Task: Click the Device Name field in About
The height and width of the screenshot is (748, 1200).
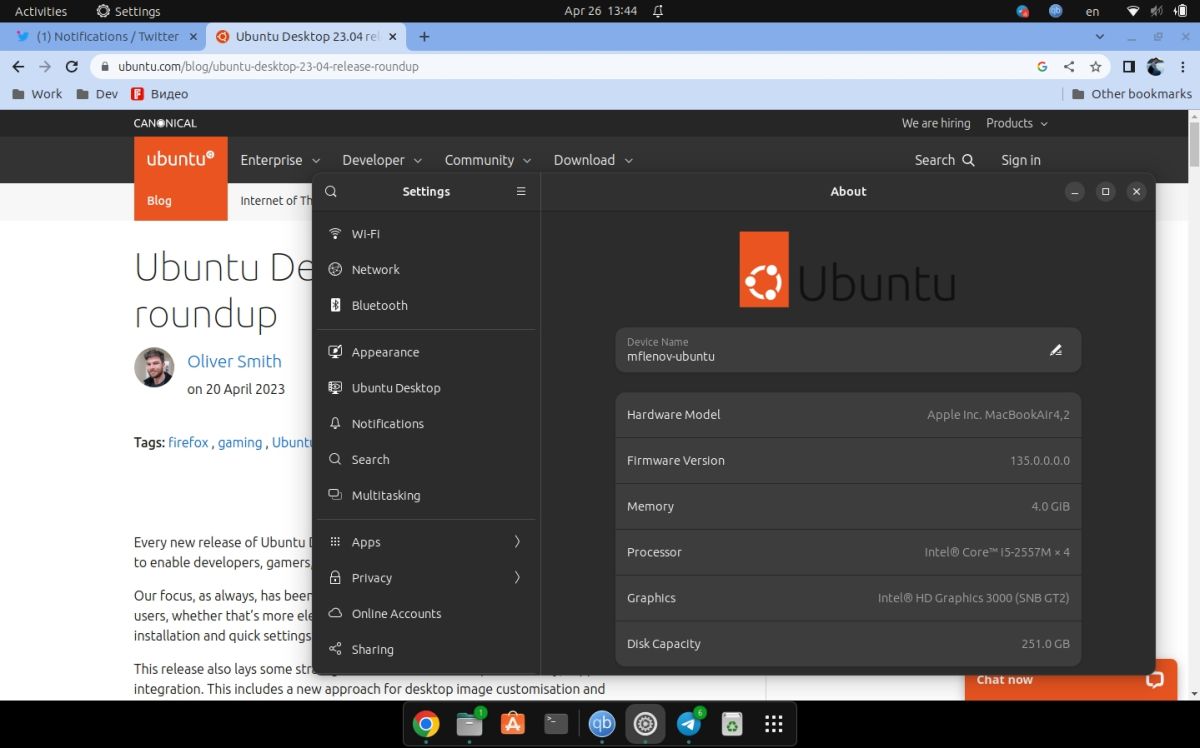Action: pos(848,350)
